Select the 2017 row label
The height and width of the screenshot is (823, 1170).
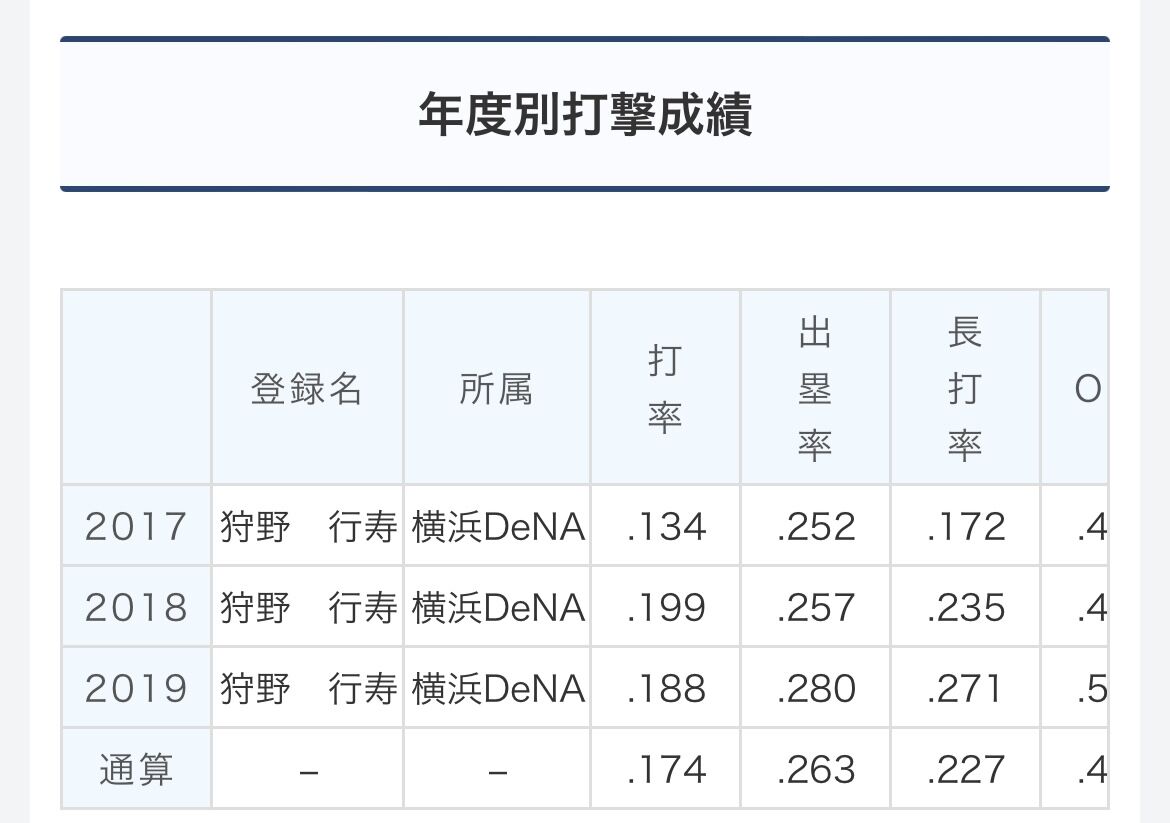pos(136,526)
